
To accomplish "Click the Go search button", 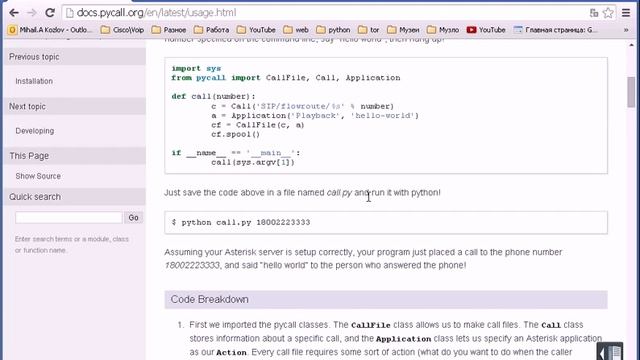I will pos(133,218).
